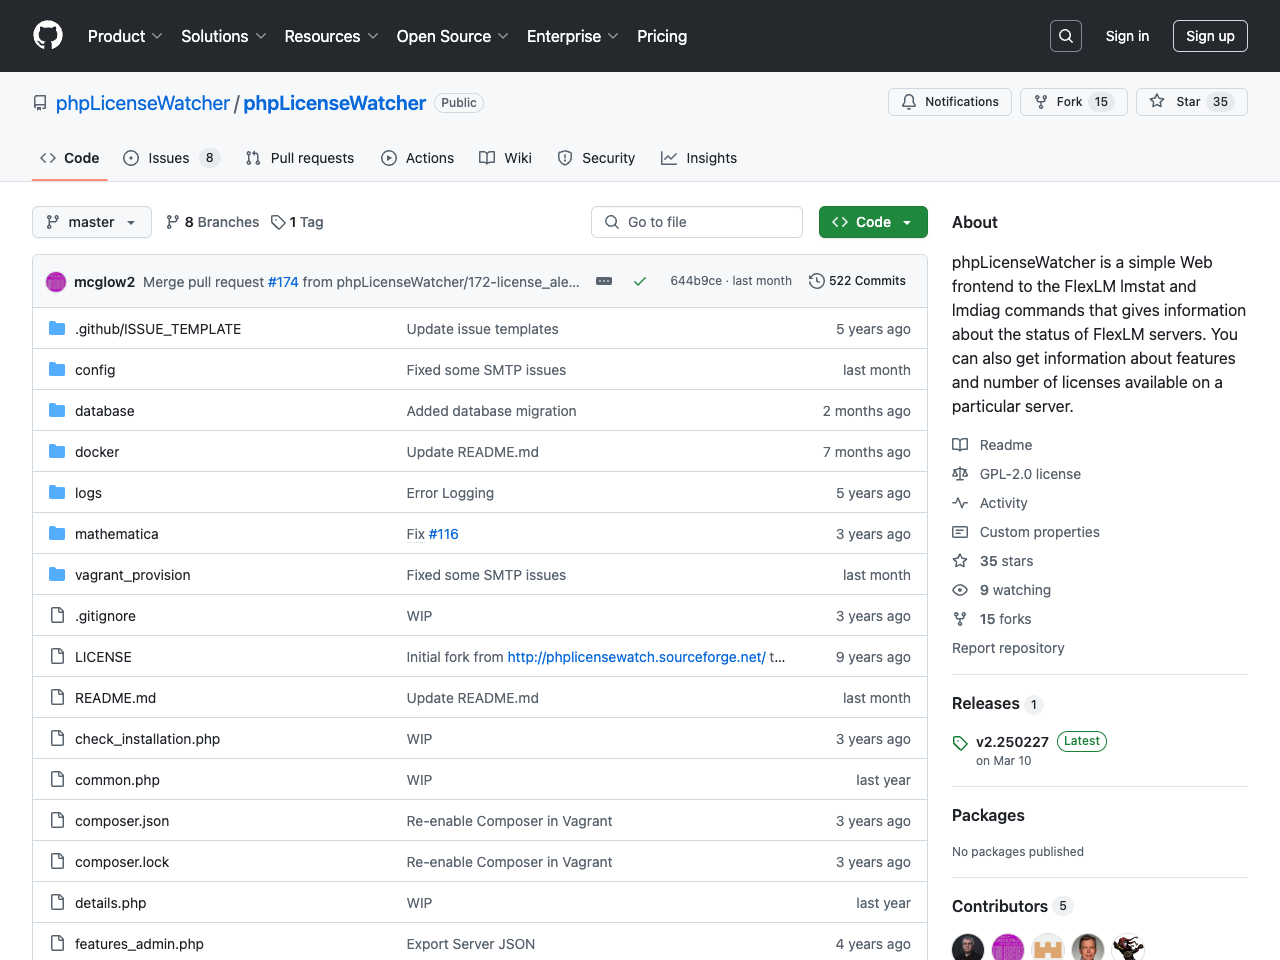Click the mathematica folder icon
Image resolution: width=1280 pixels, height=960 pixels.
coord(57,534)
